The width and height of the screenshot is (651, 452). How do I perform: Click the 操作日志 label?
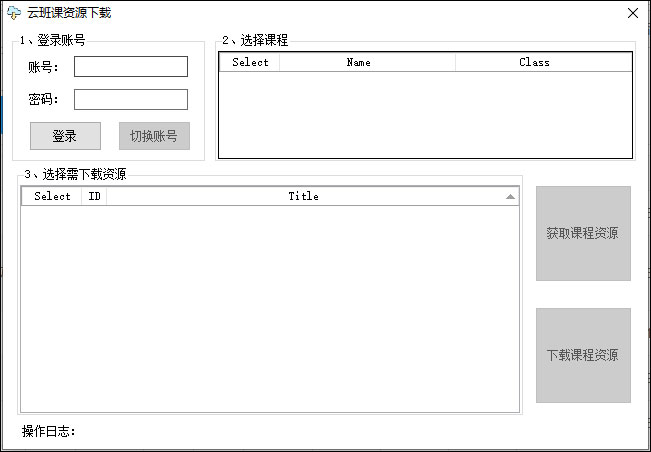(x=49, y=431)
